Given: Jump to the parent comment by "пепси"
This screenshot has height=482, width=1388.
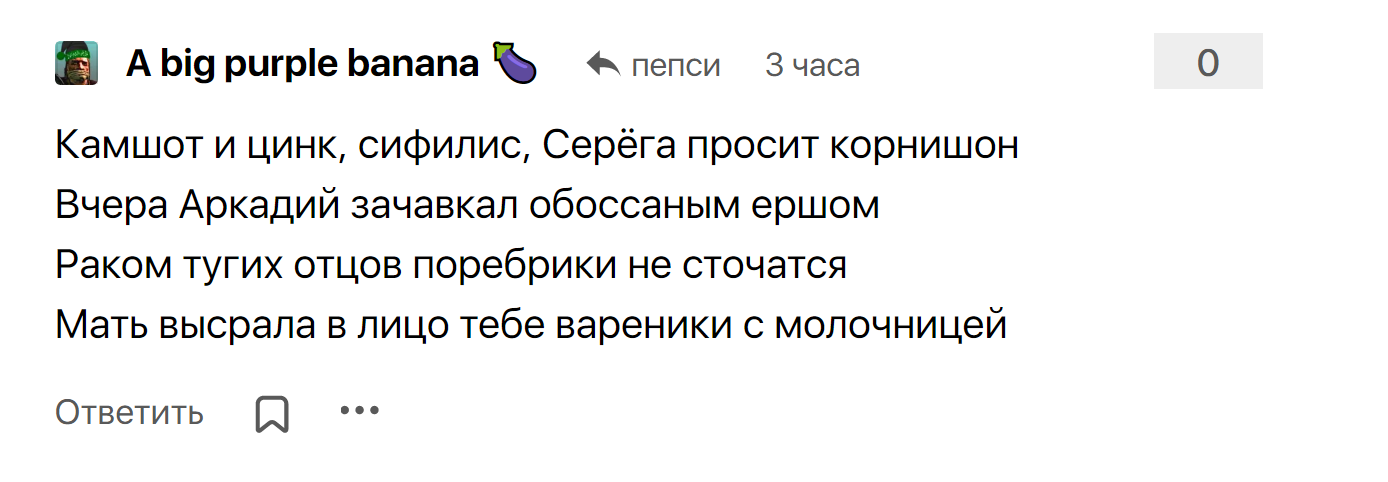Looking at the screenshot, I should point(675,66).
